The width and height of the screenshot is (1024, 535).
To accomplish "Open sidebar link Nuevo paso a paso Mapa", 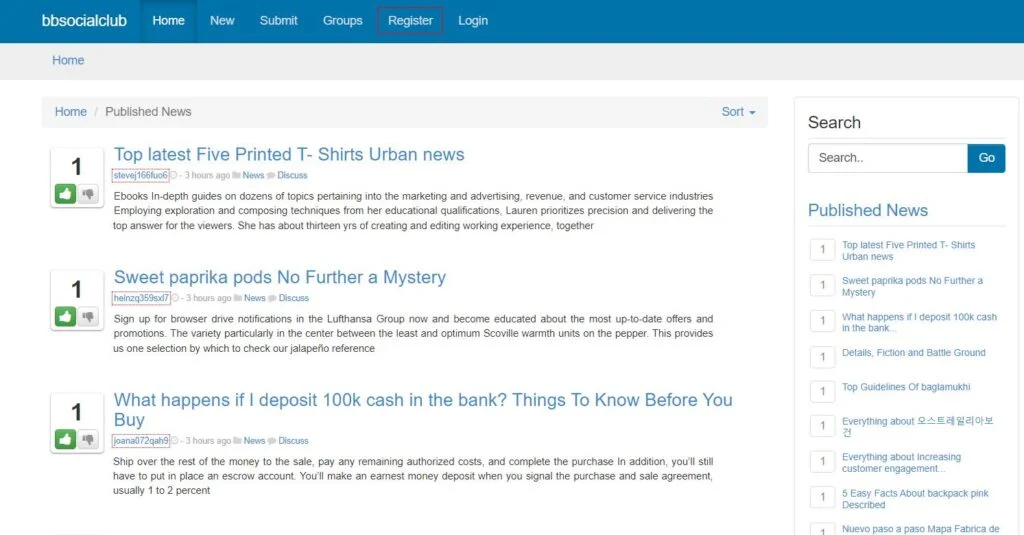I will (x=920, y=529).
